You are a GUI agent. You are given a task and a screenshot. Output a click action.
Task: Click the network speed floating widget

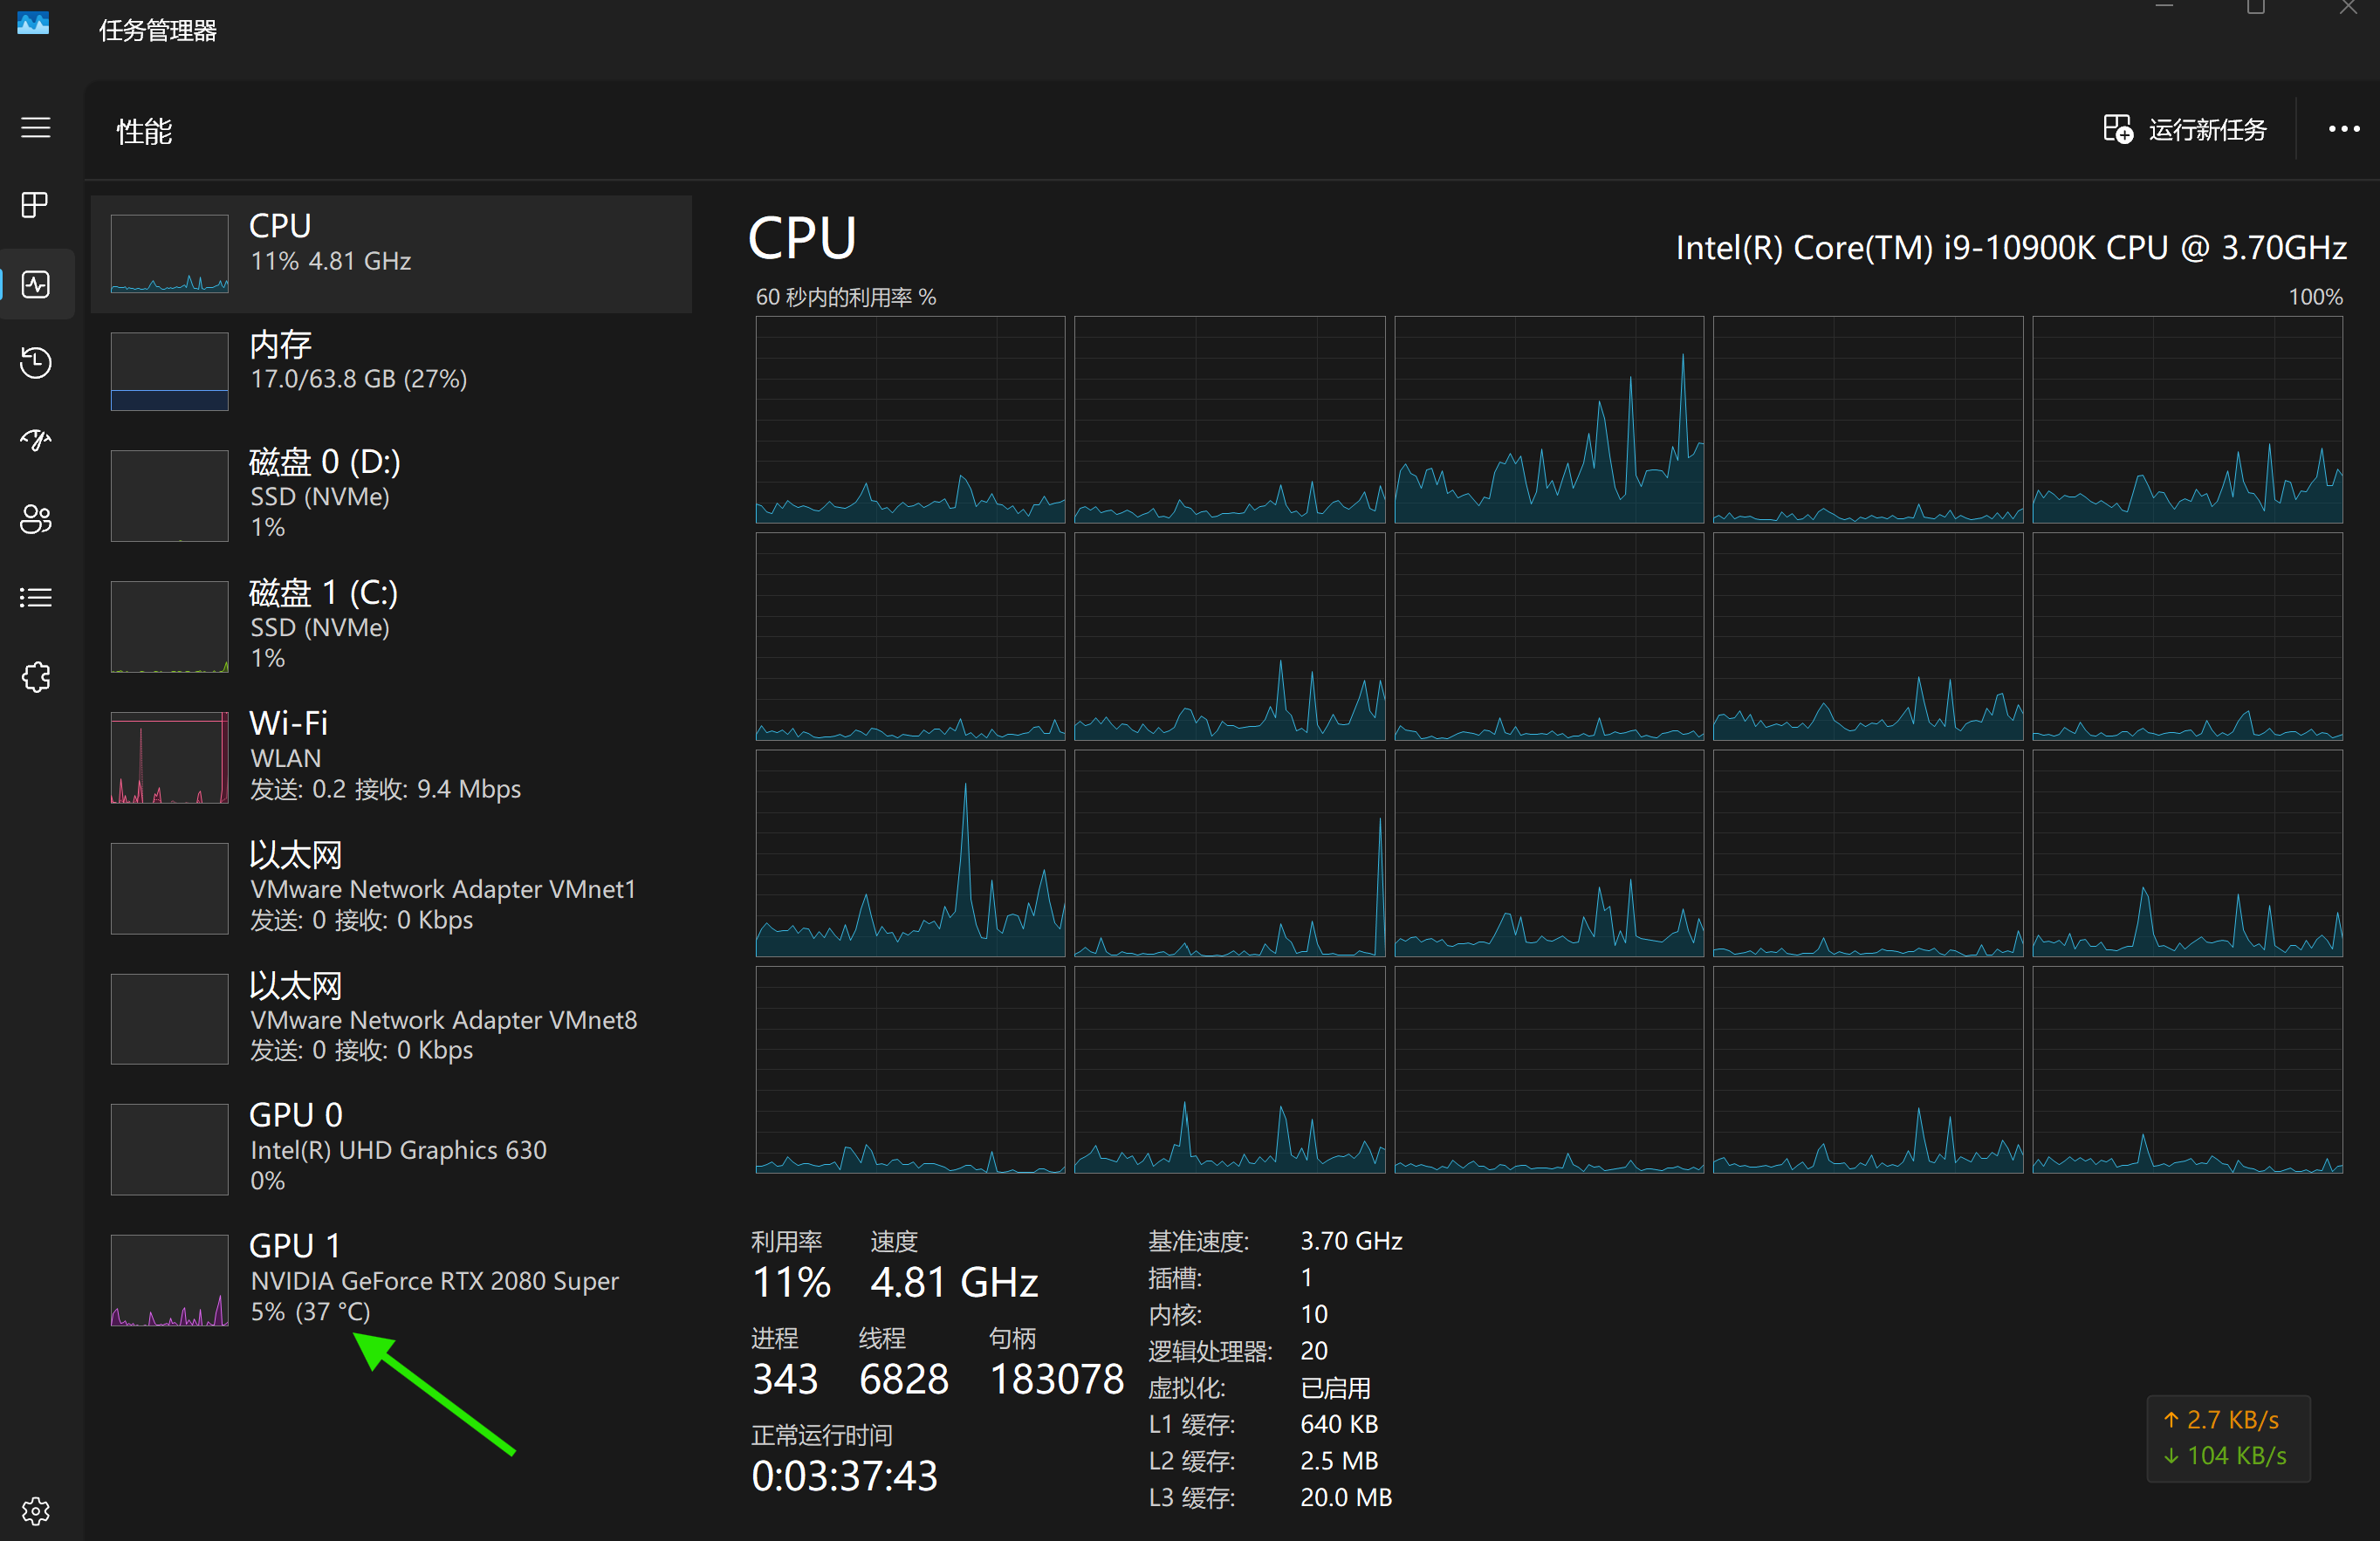[2227, 1437]
